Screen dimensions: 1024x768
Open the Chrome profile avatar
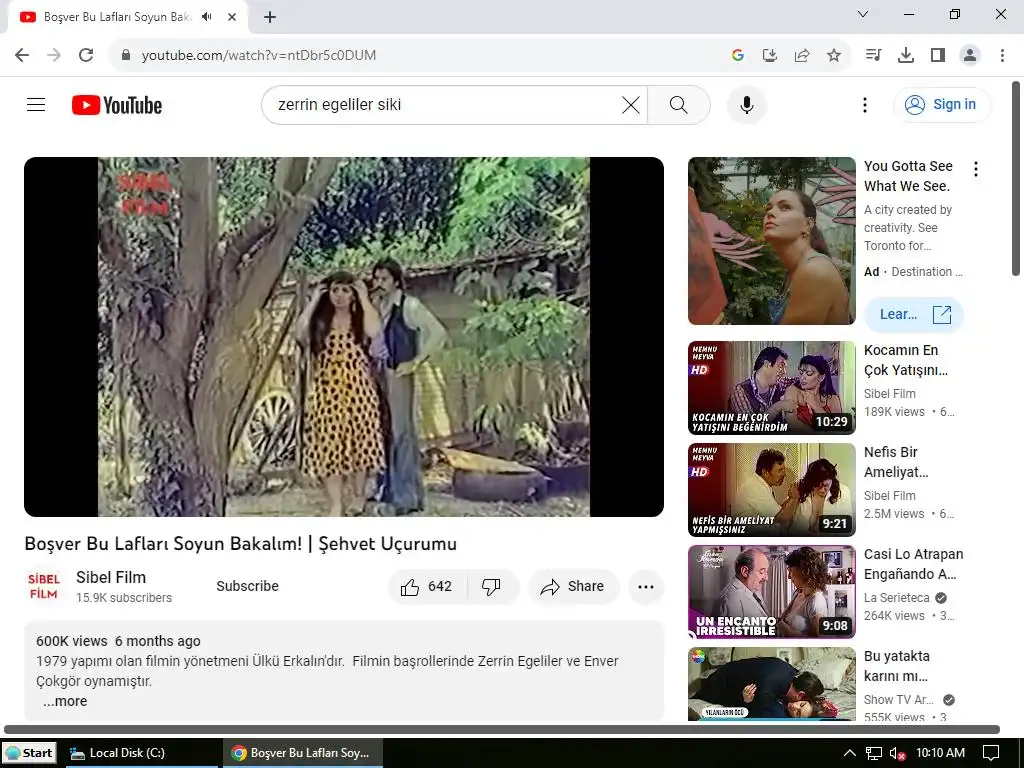point(970,55)
